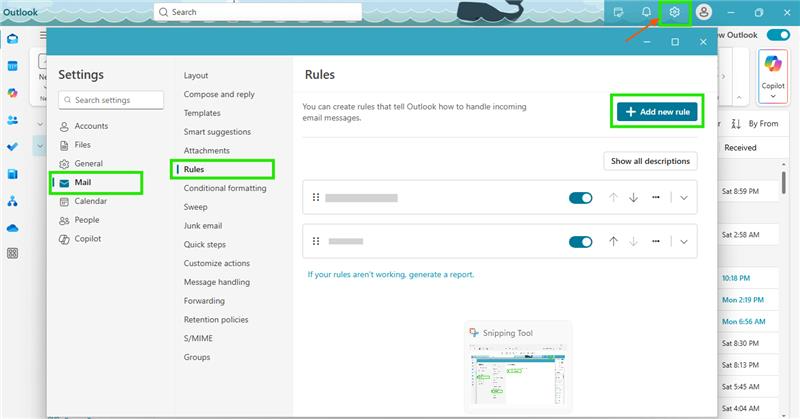Collapse the ribbon with the chevron
Image resolution: width=800 pixels, height=419 pixels.
(739, 97)
